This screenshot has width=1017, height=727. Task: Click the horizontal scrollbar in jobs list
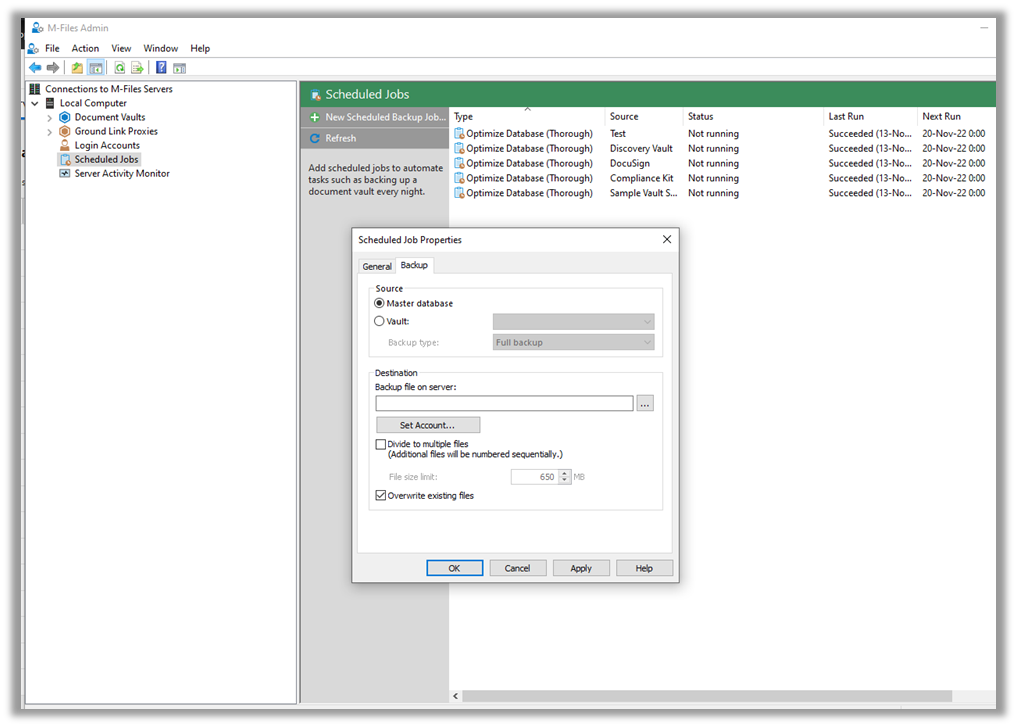707,696
